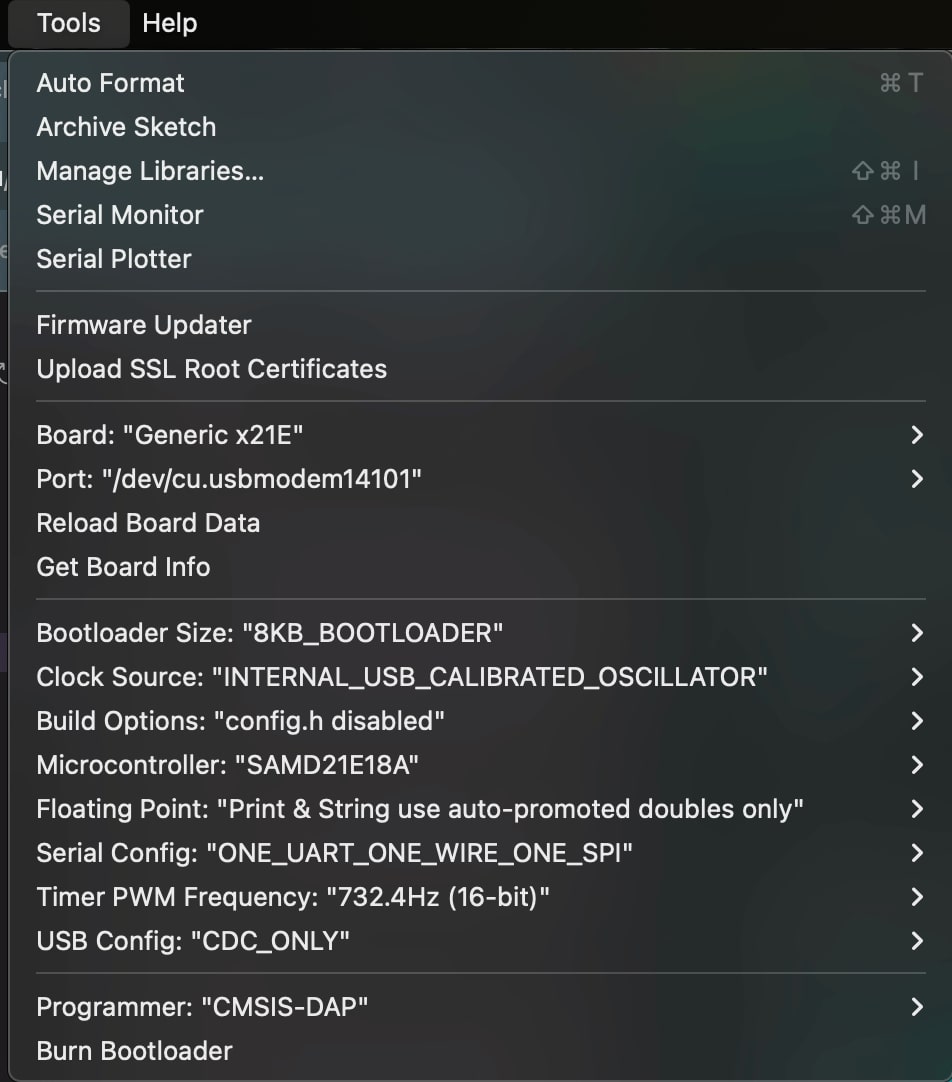
Task: Run Auto Format on the sketch
Action: click(110, 83)
